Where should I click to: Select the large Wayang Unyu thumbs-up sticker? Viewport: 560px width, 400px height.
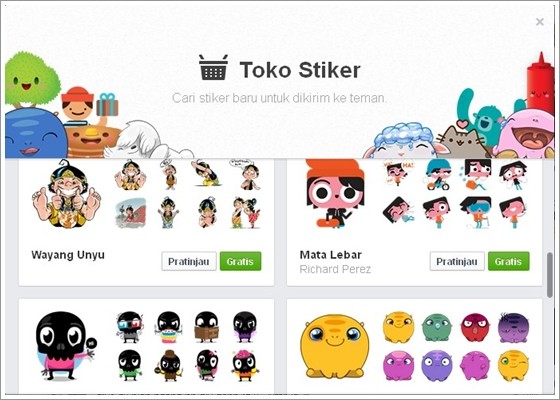click(x=67, y=194)
